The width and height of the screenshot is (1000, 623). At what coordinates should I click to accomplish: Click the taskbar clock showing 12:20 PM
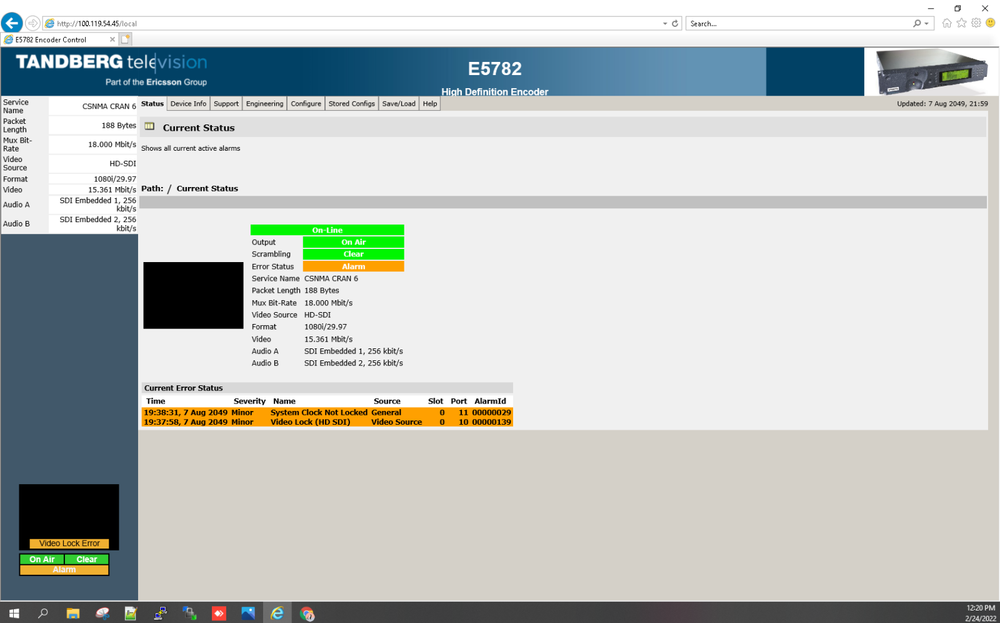click(980, 608)
